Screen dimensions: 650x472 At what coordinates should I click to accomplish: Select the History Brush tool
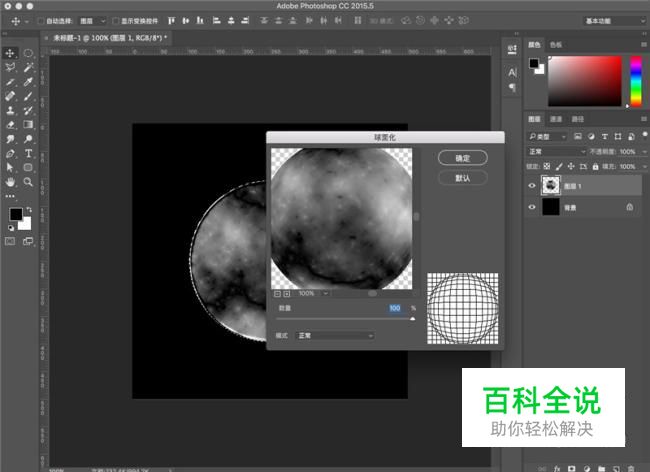[28, 110]
